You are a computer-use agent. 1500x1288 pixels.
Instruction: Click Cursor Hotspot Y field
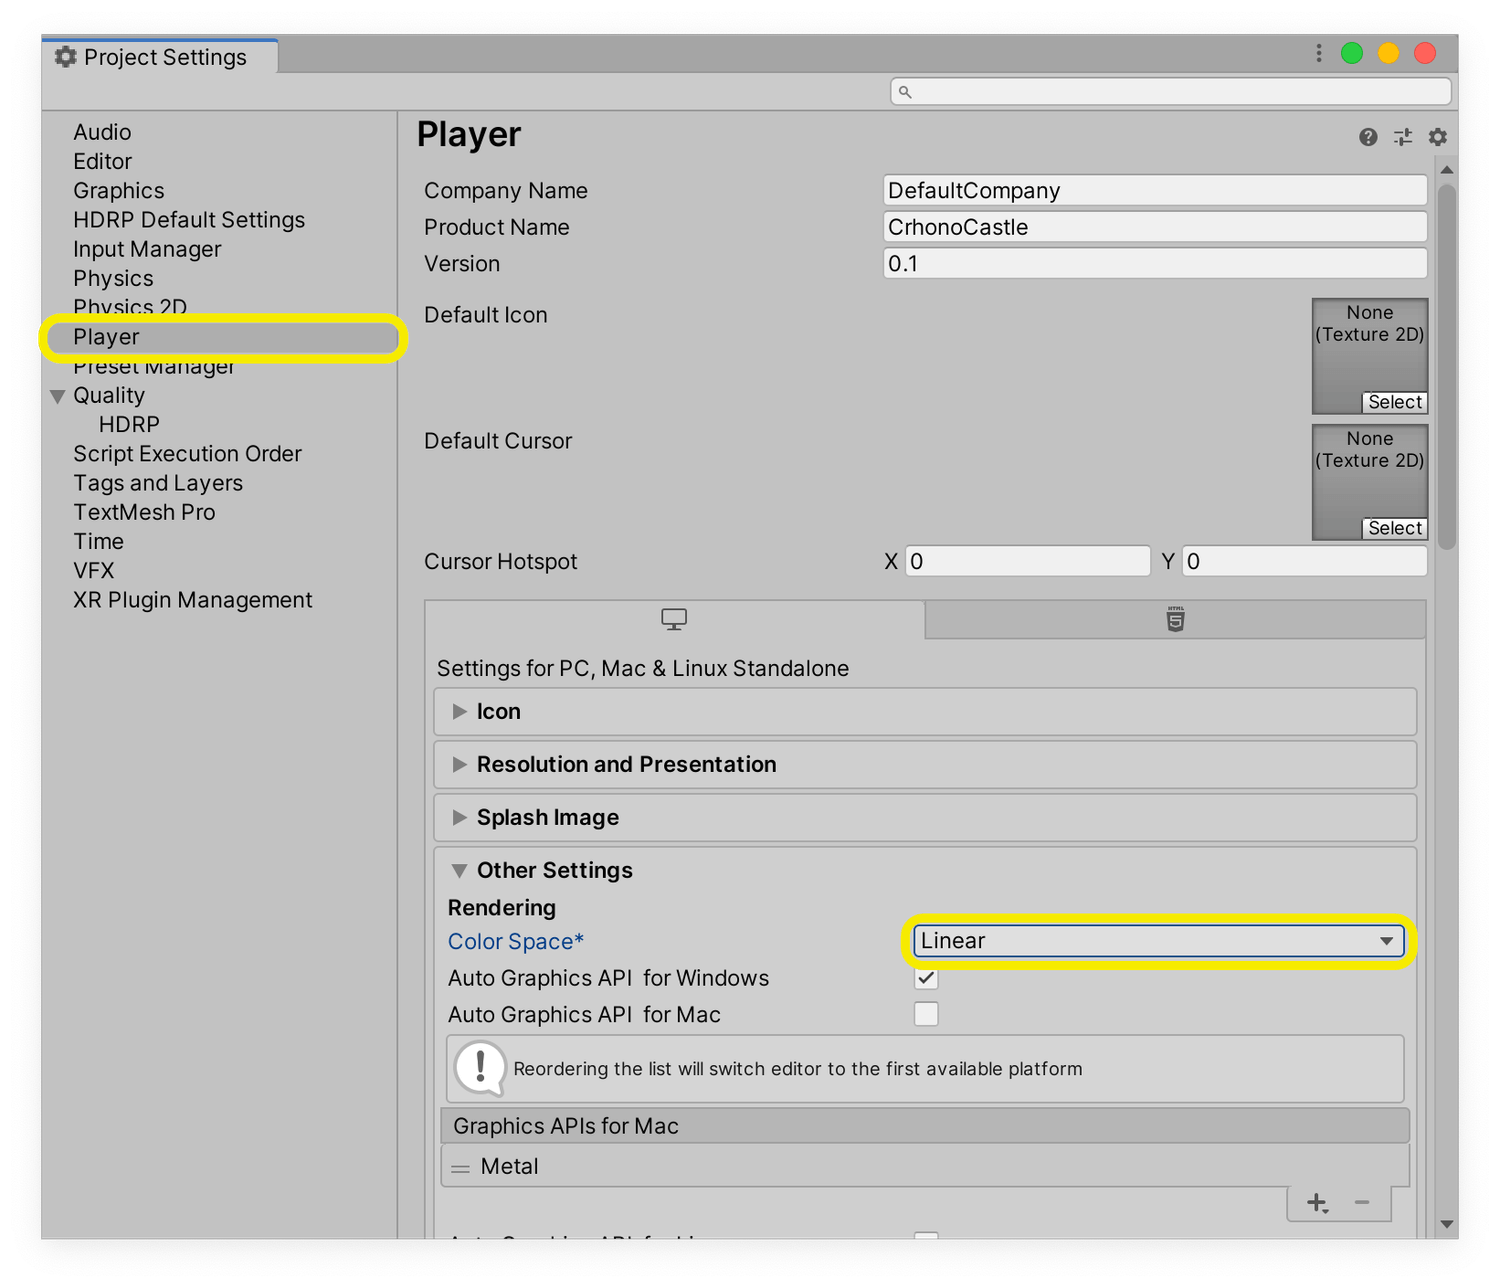click(x=1304, y=561)
